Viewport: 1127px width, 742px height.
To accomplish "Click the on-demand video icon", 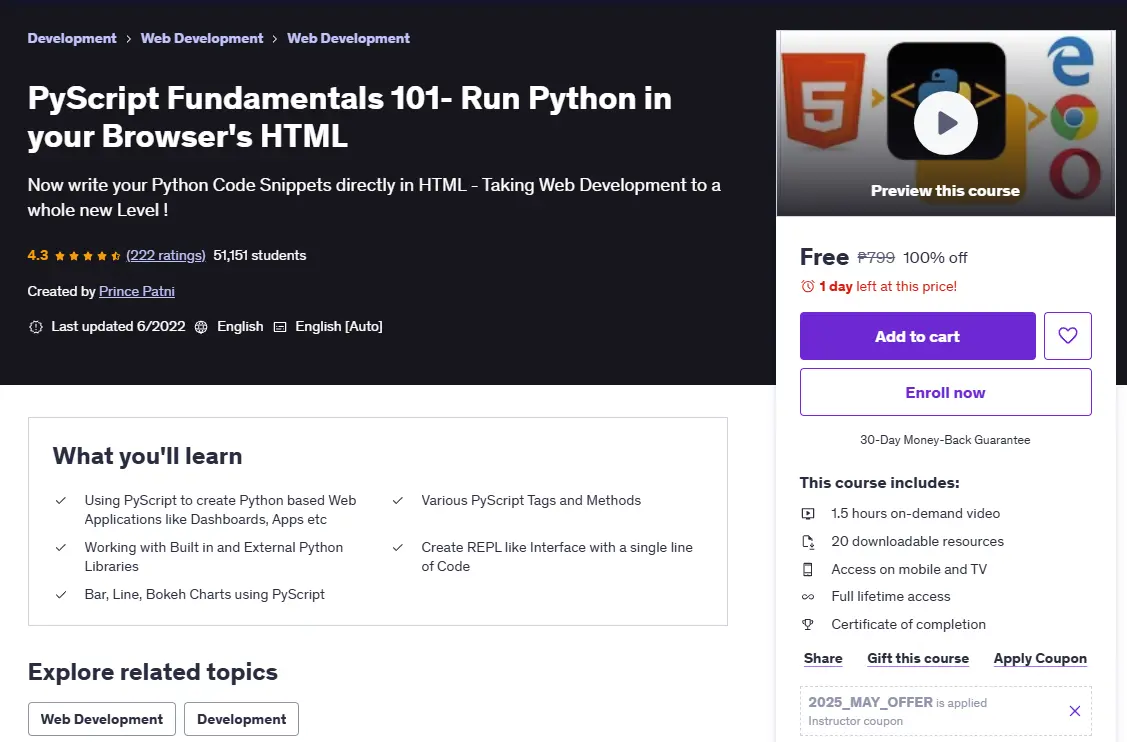I will click(808, 513).
